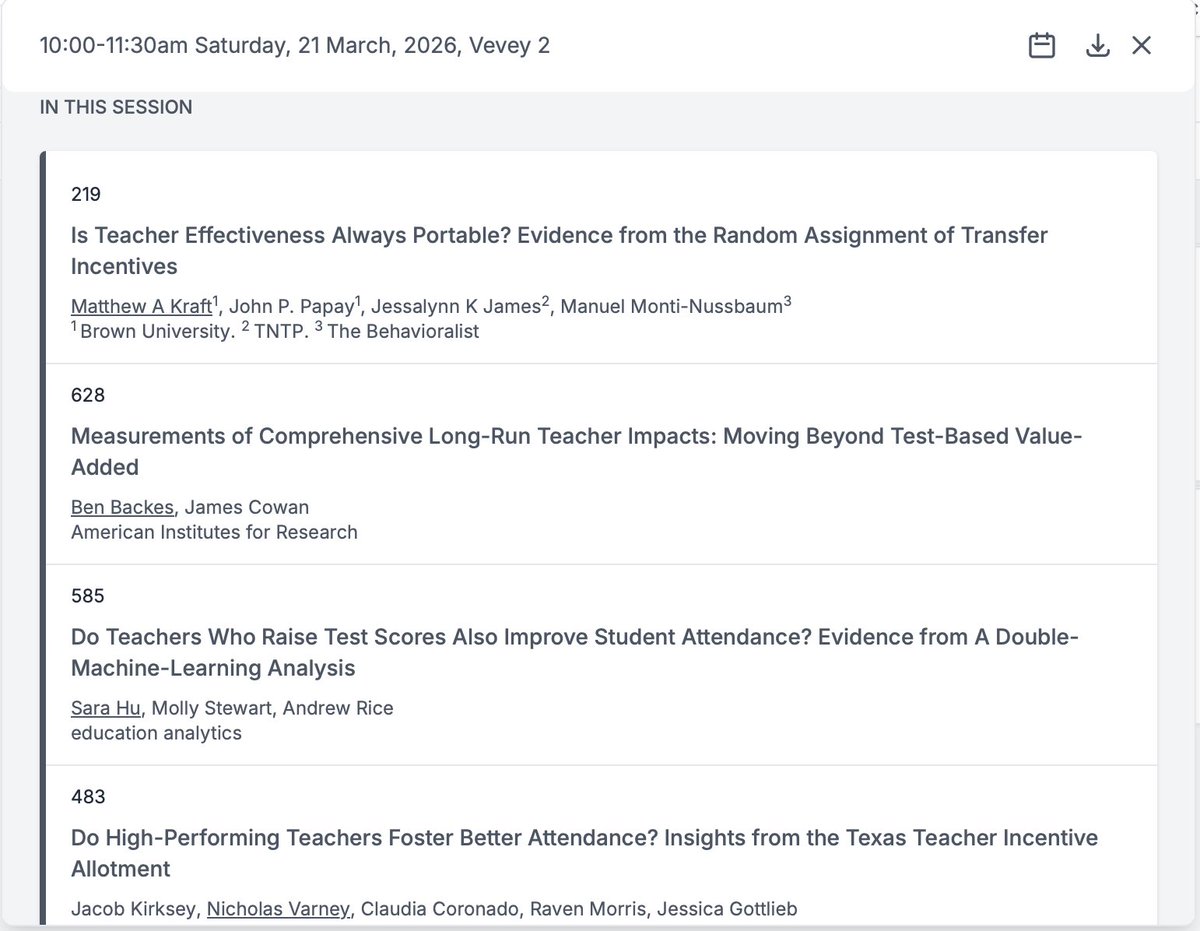Screen dimensions: 1200x931
Task: Click affiliation 'American Institutes for Research'
Action: click(x=214, y=532)
